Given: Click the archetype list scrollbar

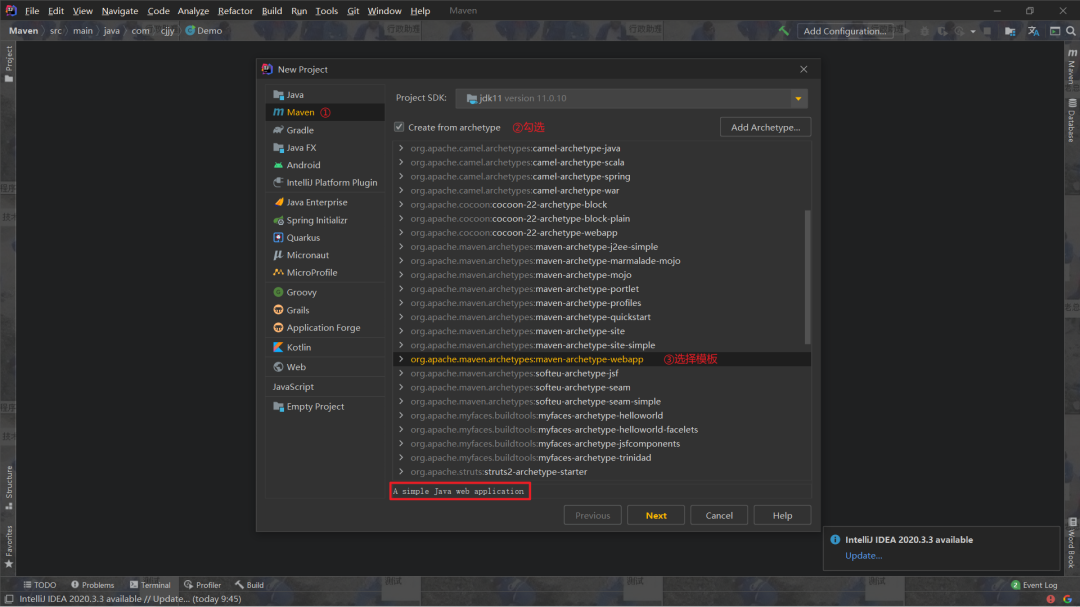Looking at the screenshot, I should tap(807, 277).
